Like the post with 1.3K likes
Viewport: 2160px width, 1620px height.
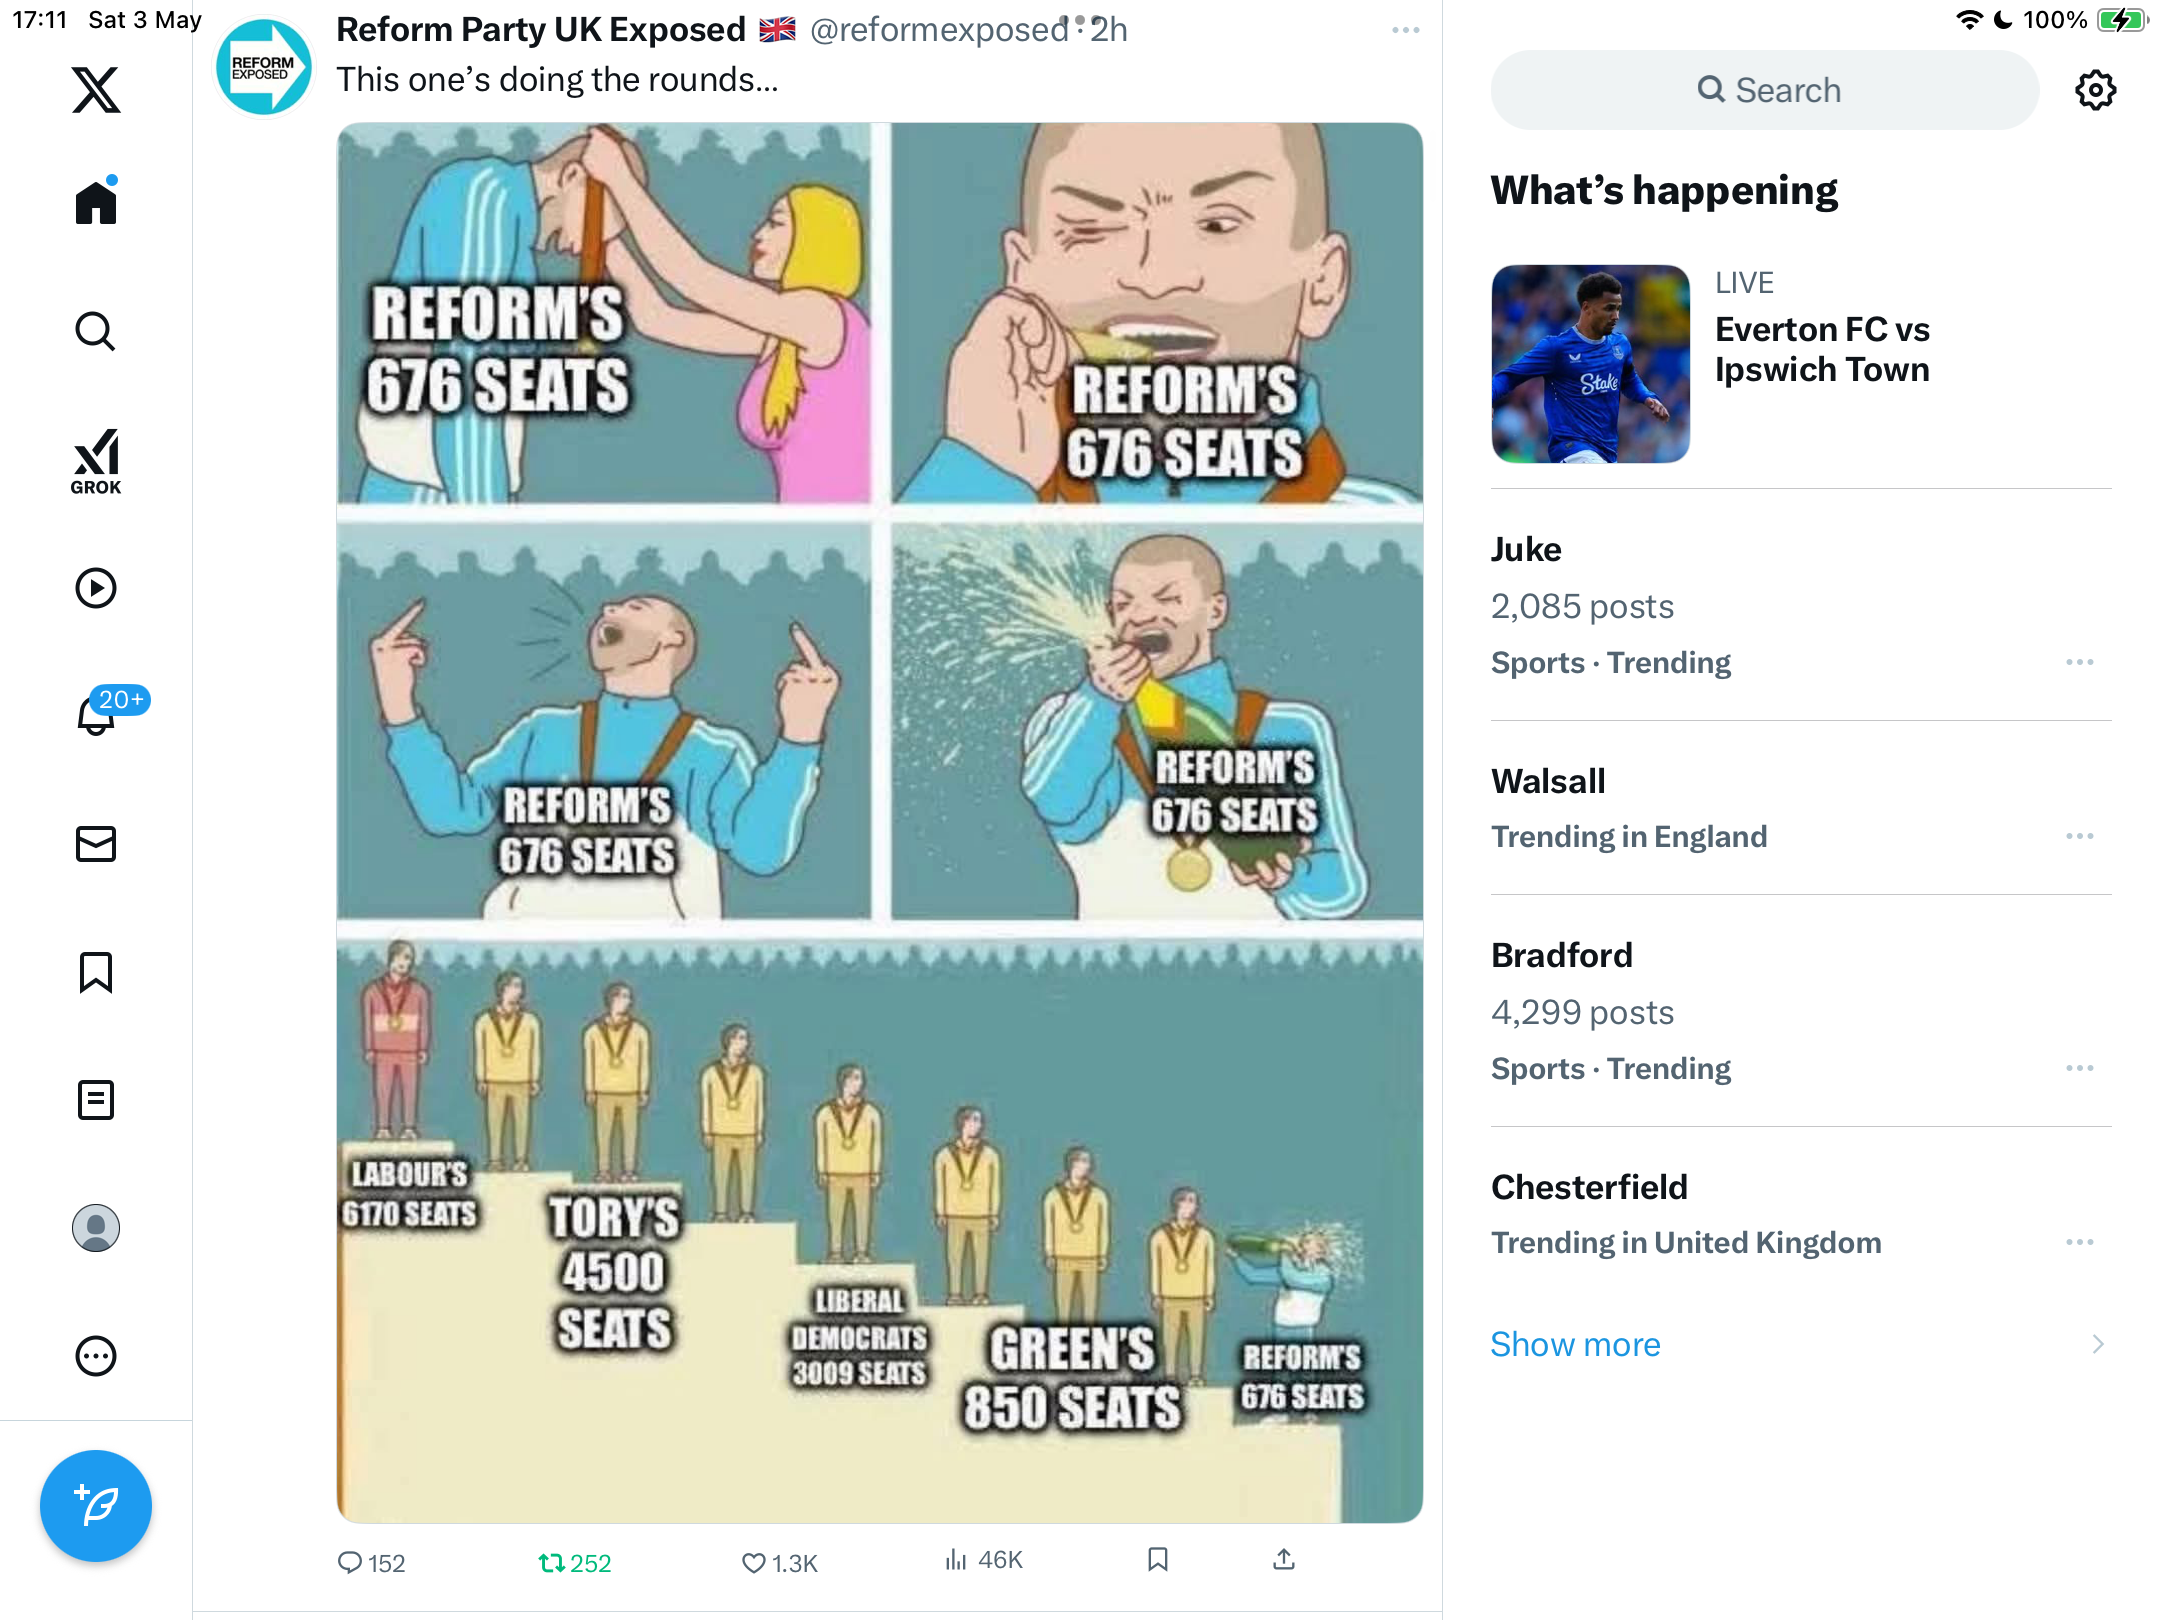[753, 1562]
